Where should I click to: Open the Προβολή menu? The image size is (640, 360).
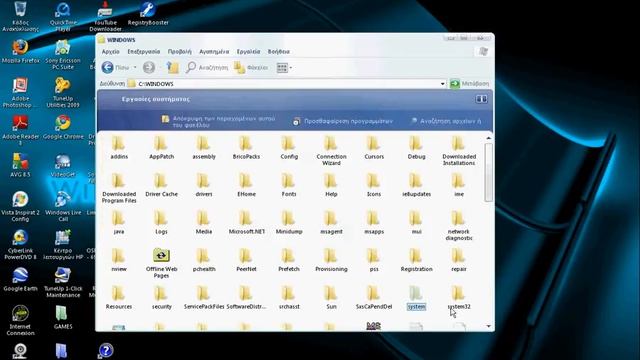click(x=180, y=51)
